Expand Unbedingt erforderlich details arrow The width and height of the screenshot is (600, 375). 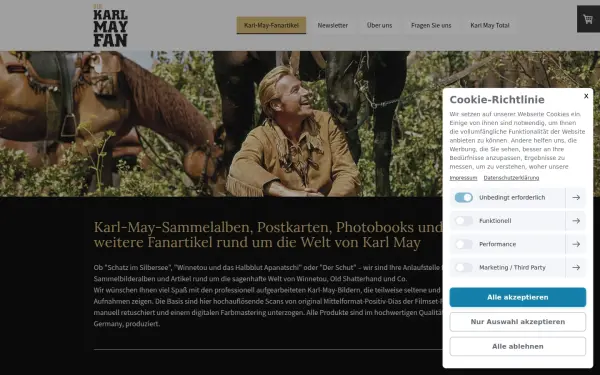(x=576, y=197)
